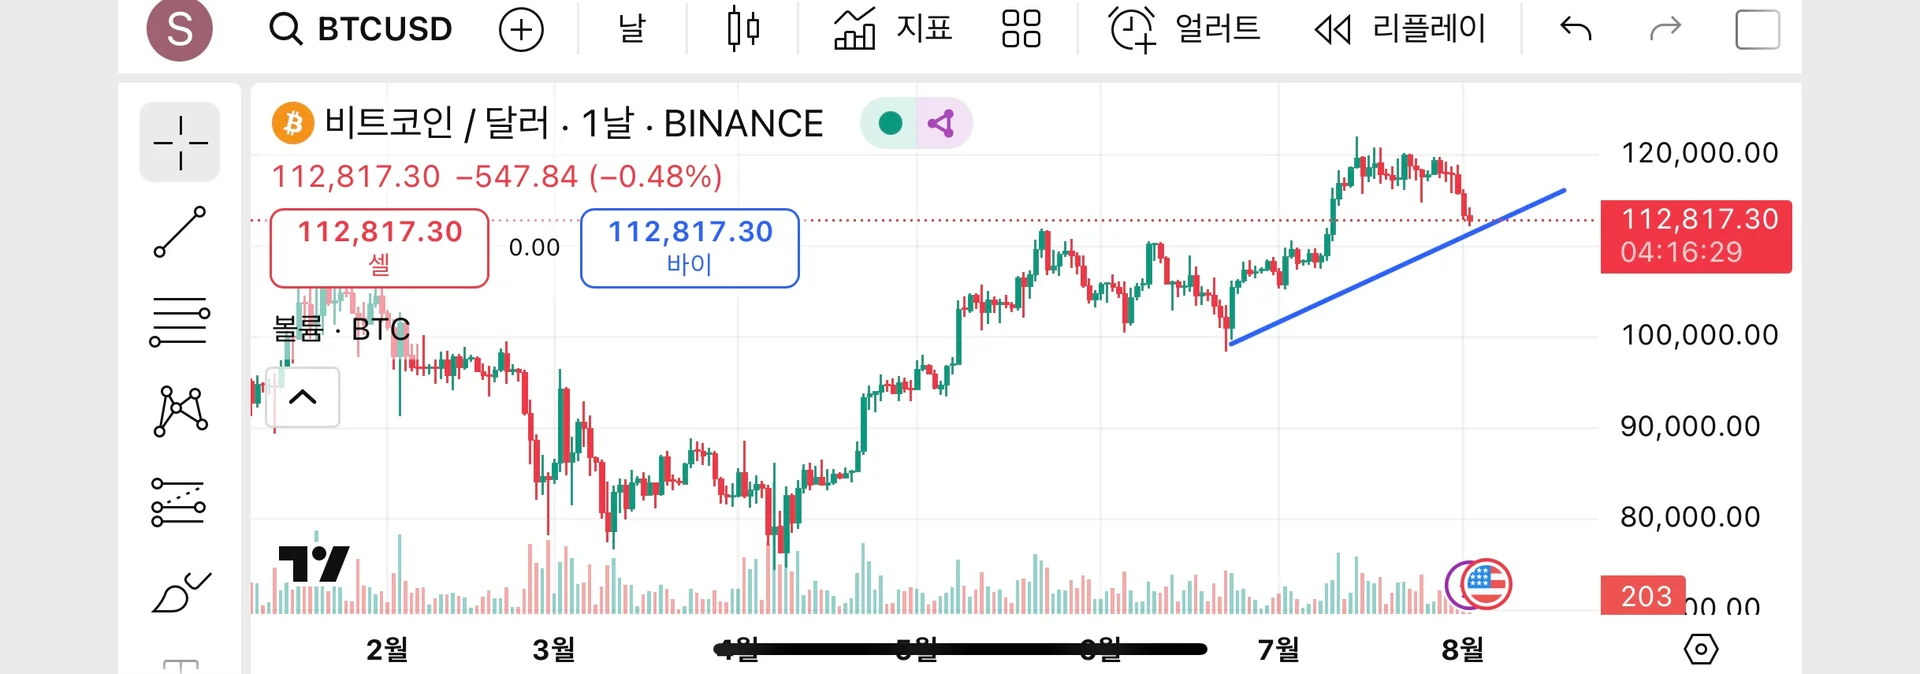Click the redo arrow
Image resolution: width=1920 pixels, height=674 pixels.
[1665, 29]
